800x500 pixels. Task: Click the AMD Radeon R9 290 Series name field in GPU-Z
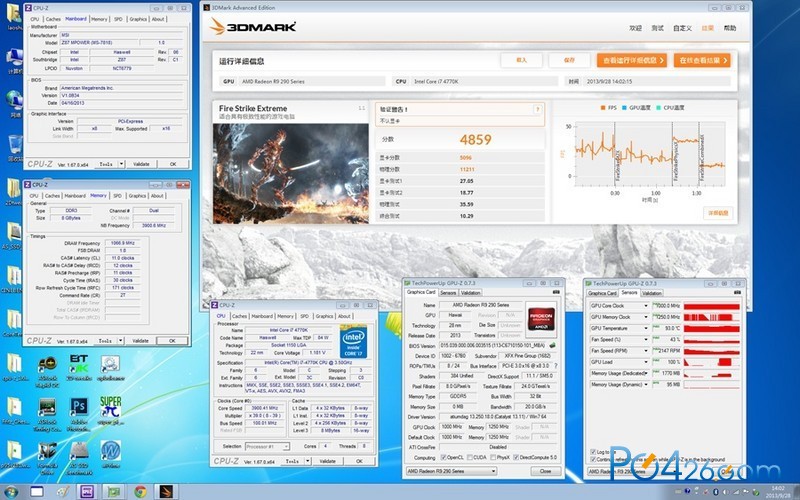point(481,305)
